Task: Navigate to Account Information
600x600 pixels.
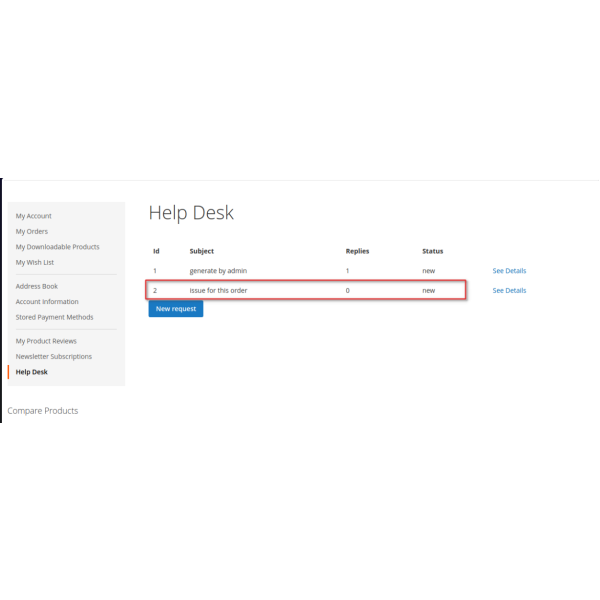Action: (x=47, y=301)
